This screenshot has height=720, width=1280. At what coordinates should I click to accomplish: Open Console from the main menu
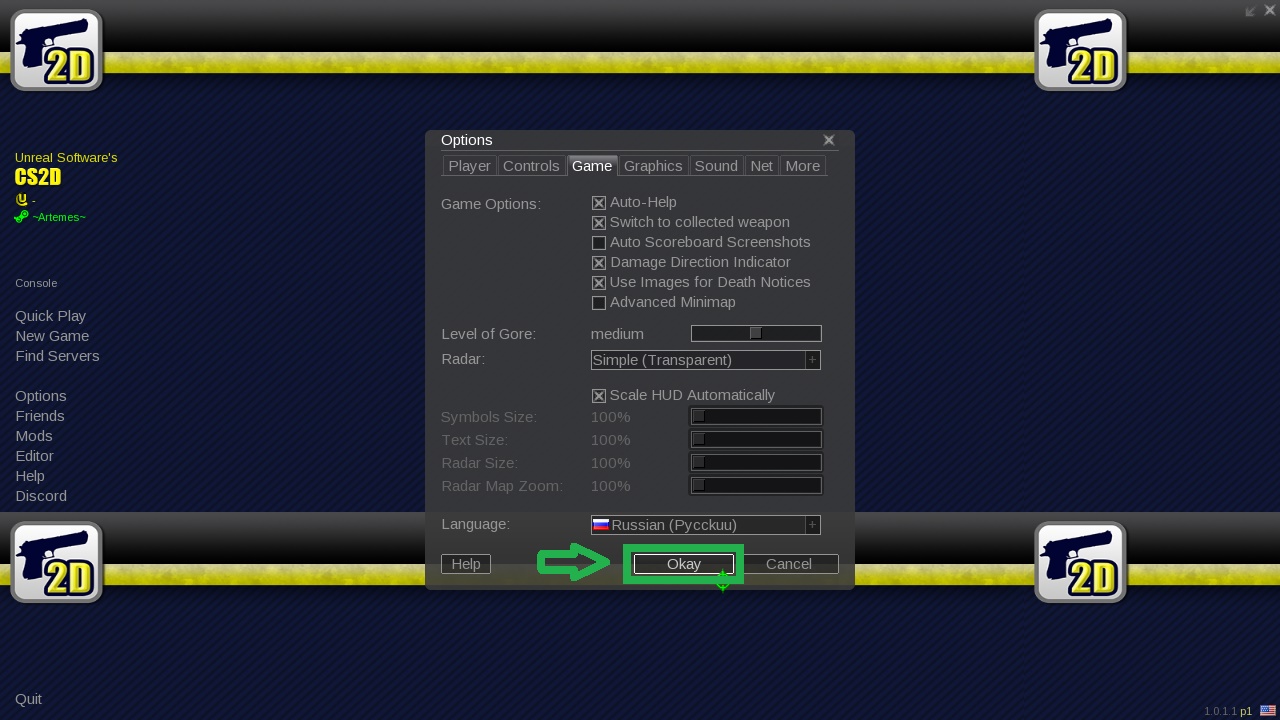coord(36,283)
